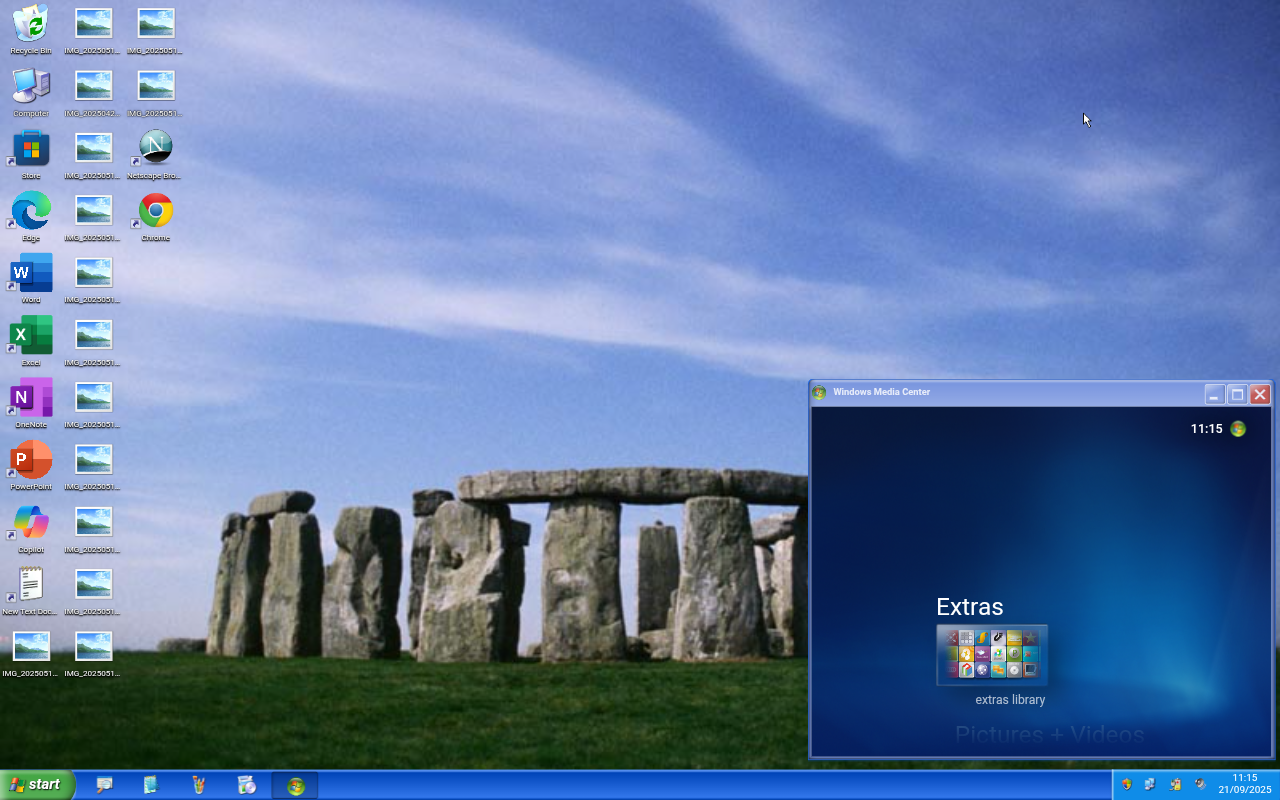
Task: Click the extras library text label
Action: coord(1010,700)
